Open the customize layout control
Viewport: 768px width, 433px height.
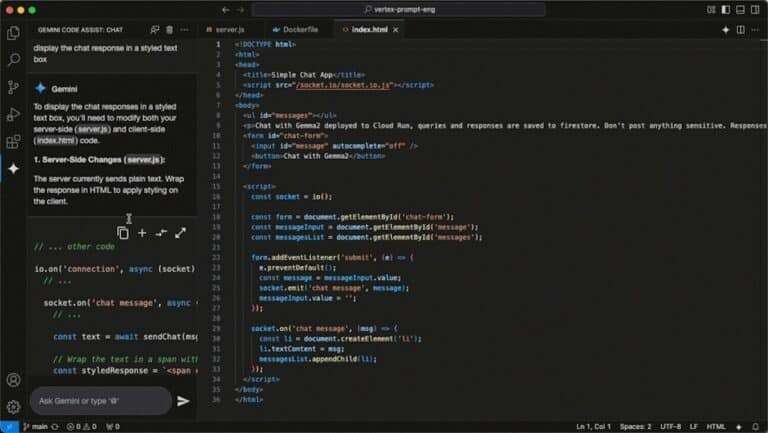pos(711,10)
